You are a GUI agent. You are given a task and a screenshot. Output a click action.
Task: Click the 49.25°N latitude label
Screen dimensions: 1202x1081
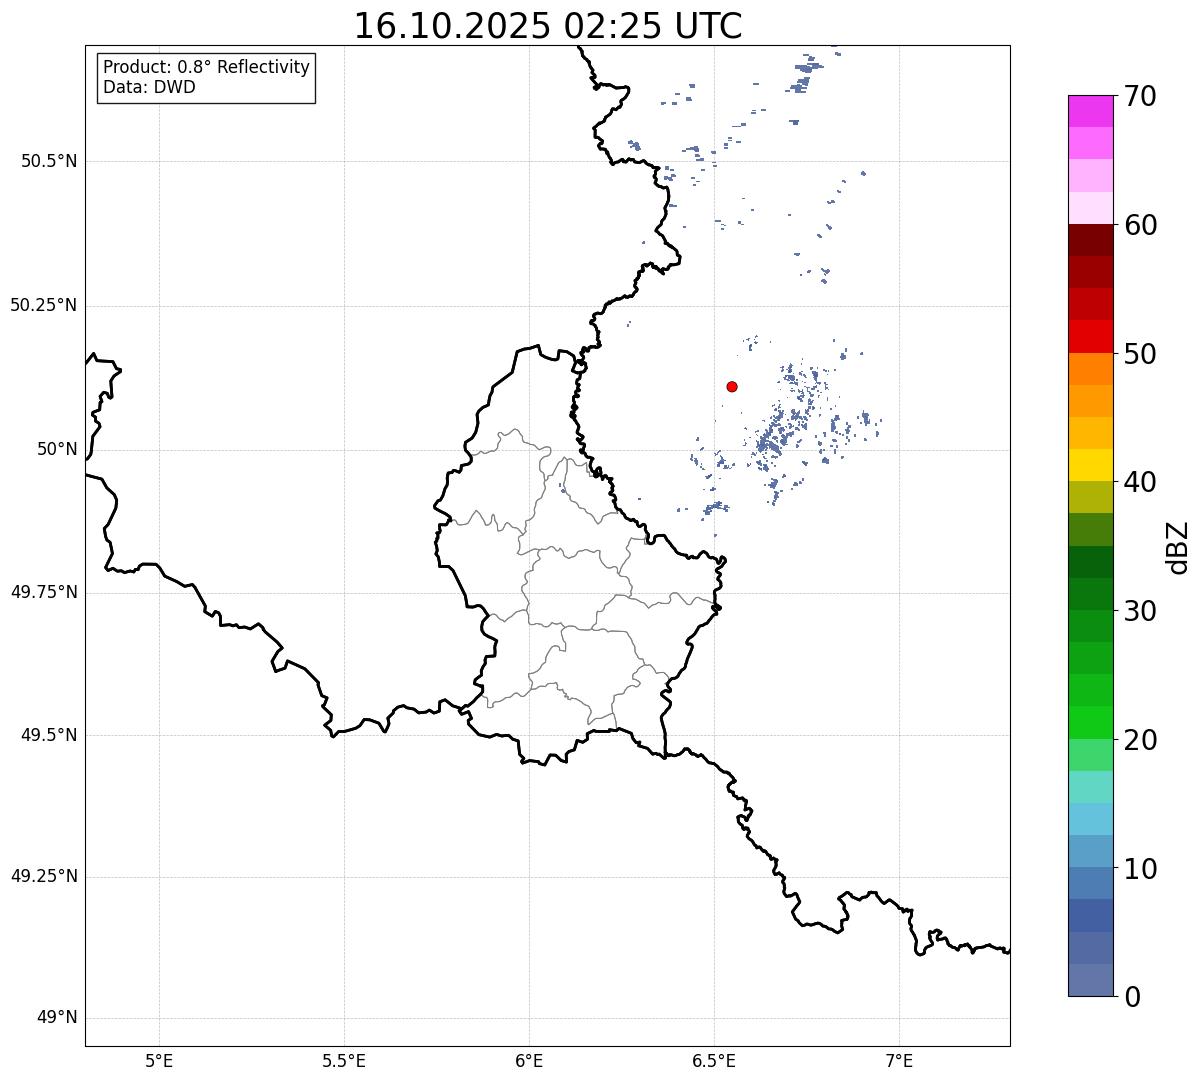[44, 877]
